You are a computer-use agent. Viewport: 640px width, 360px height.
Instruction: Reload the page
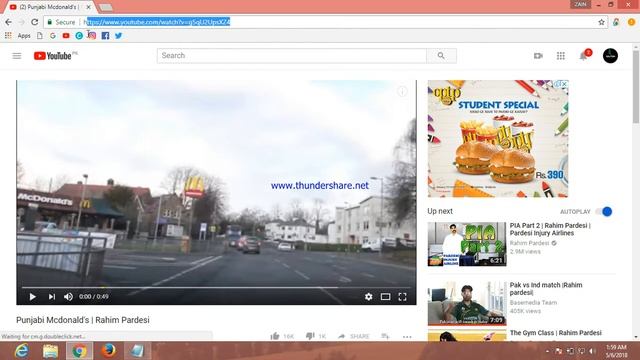(35, 22)
